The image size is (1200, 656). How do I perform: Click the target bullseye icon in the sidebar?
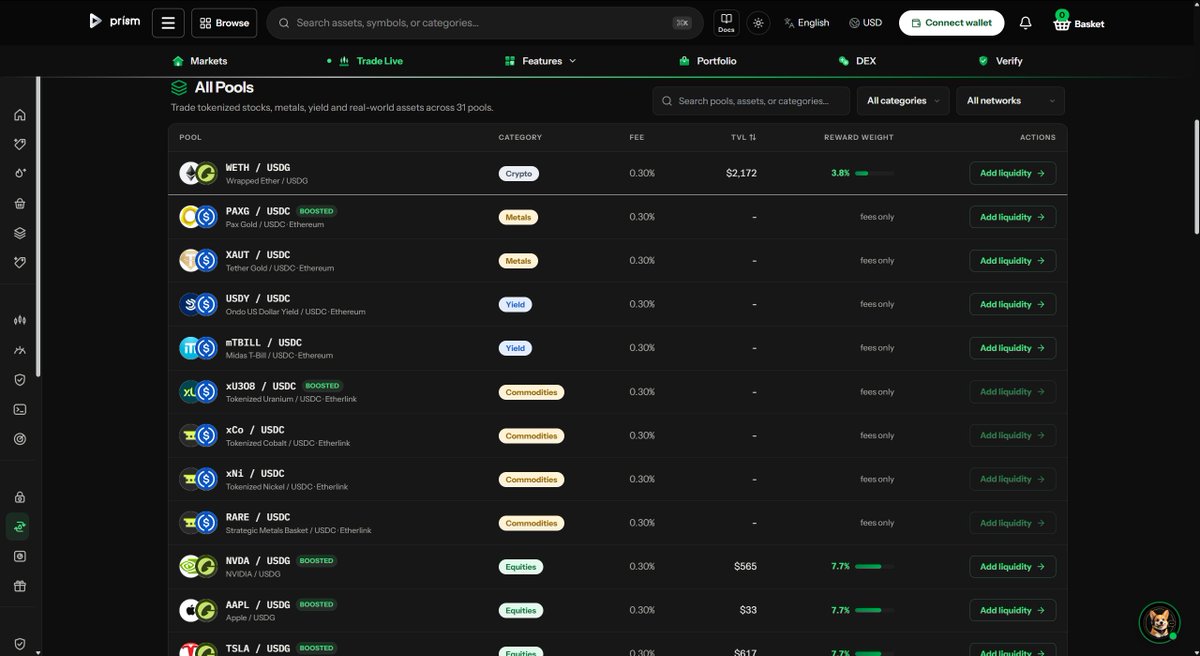pyautogui.click(x=19, y=438)
